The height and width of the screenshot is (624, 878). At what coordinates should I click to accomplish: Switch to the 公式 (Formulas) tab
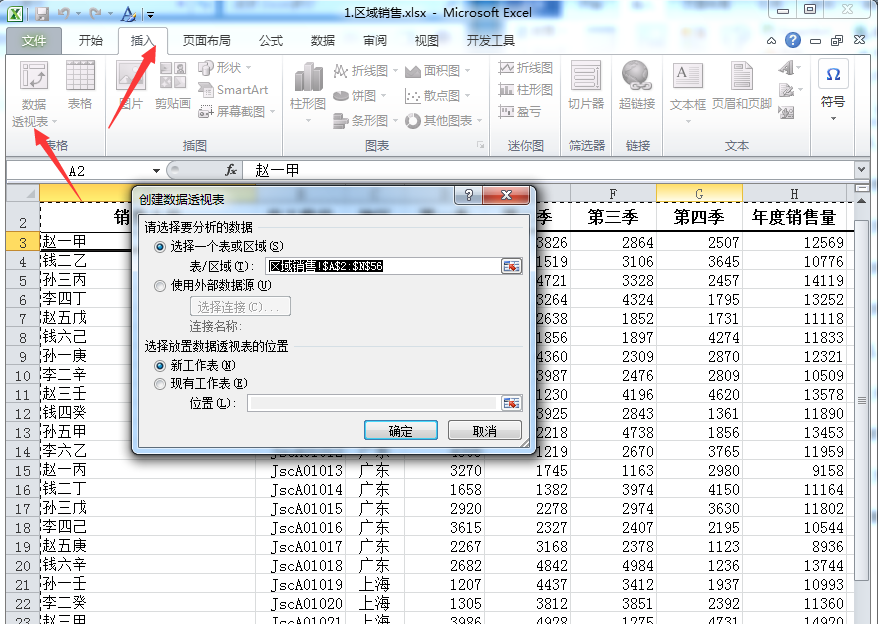[271, 41]
